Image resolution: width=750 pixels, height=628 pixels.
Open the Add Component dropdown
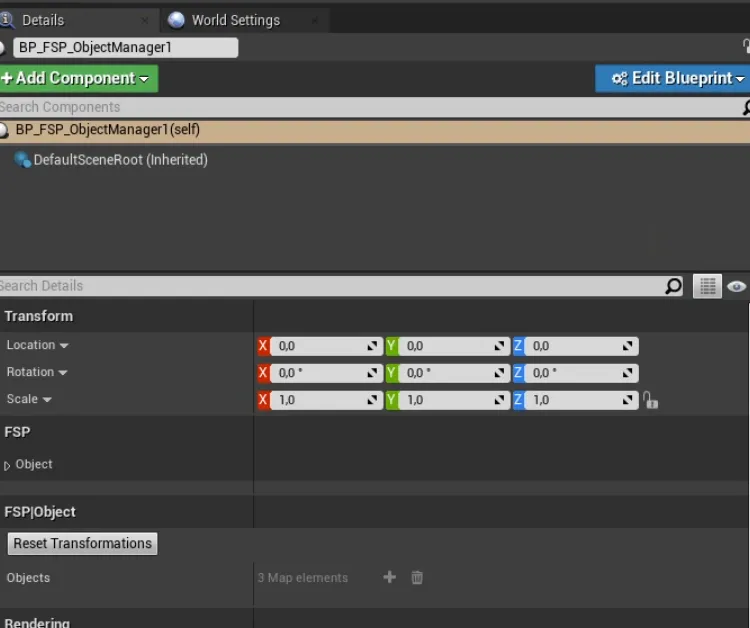80,78
